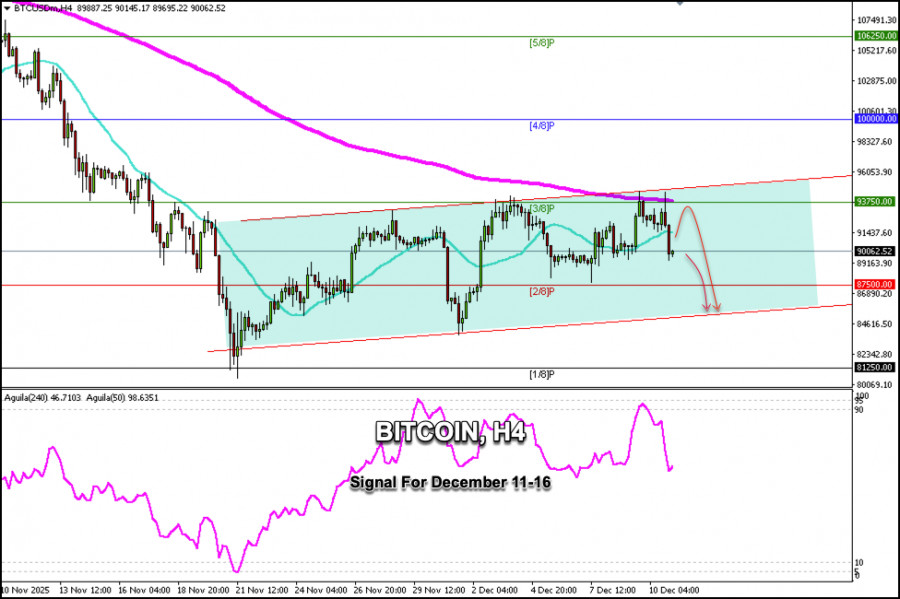Screen dimensions: 900x599
Task: Click the 91437.60 price scale value
Action: coord(876,233)
